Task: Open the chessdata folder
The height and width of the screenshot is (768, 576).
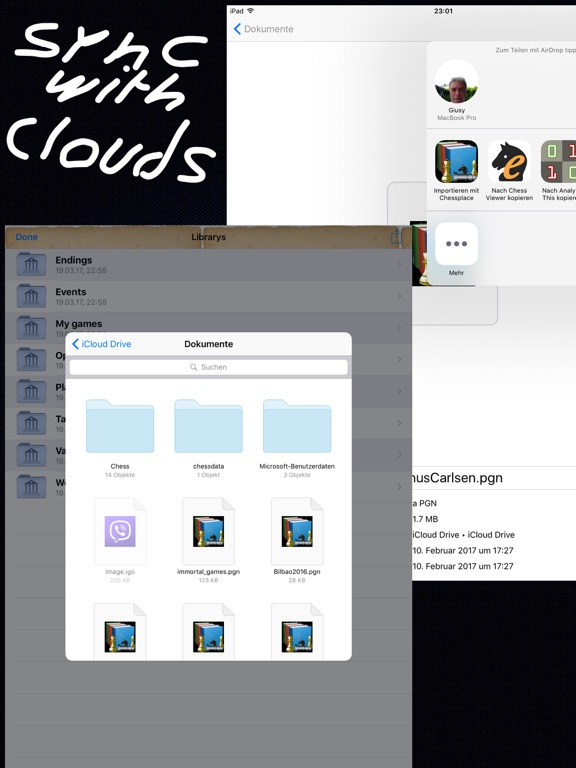Action: pos(209,426)
